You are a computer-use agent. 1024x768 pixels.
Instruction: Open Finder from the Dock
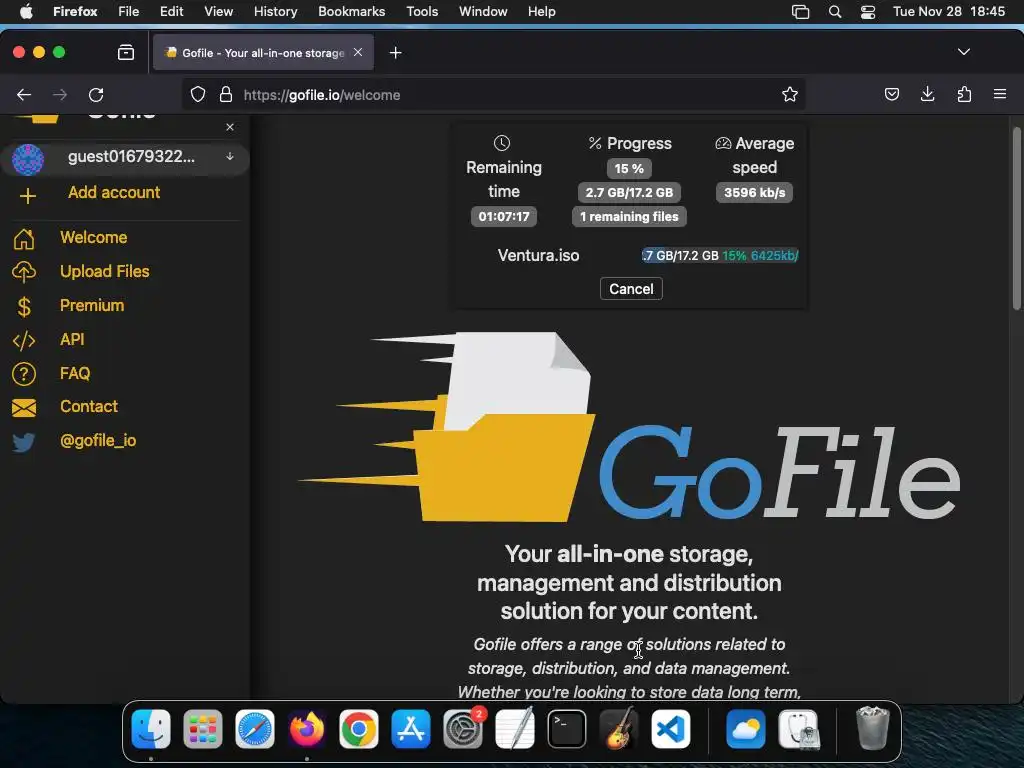(x=151, y=729)
